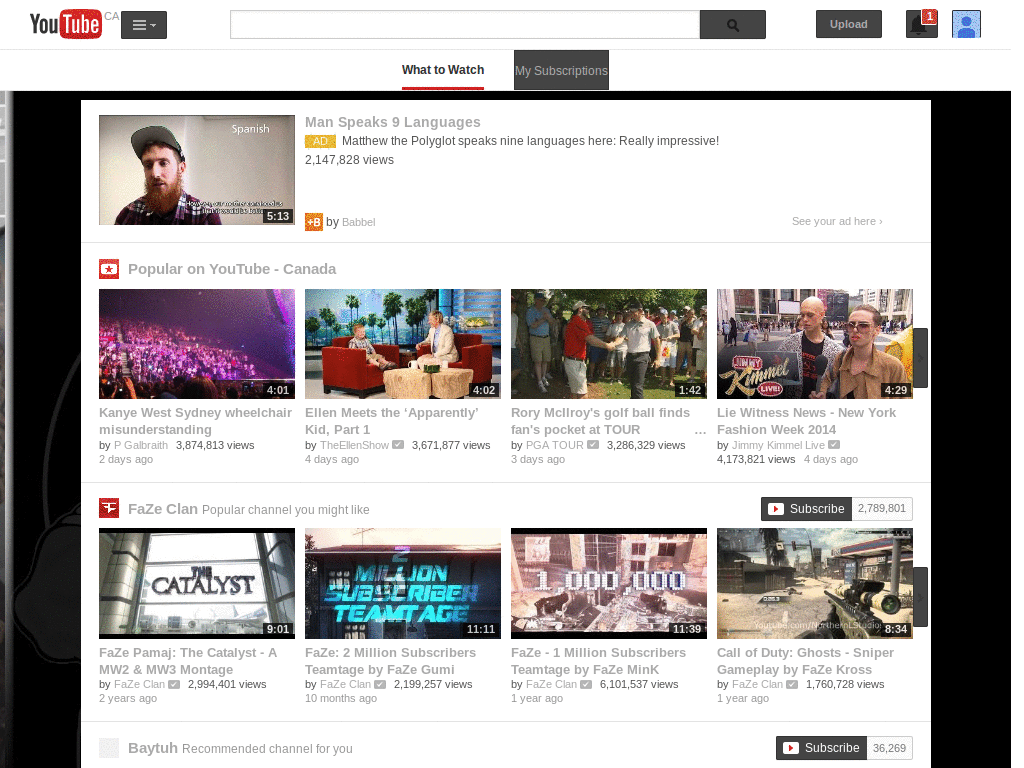Open Ellen Meets the Apparently Kid title
The image size is (1024, 768).
click(x=392, y=421)
